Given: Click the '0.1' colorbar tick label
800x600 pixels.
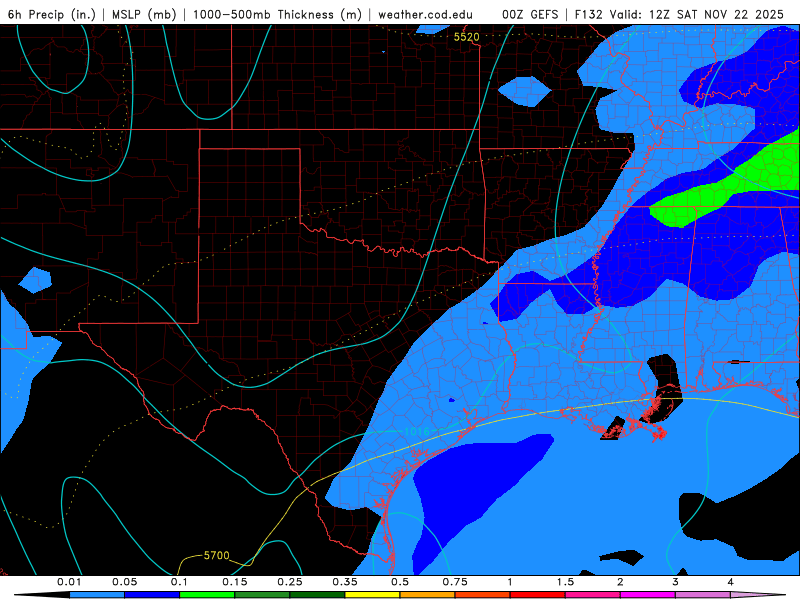Looking at the screenshot, I should click(x=179, y=582).
